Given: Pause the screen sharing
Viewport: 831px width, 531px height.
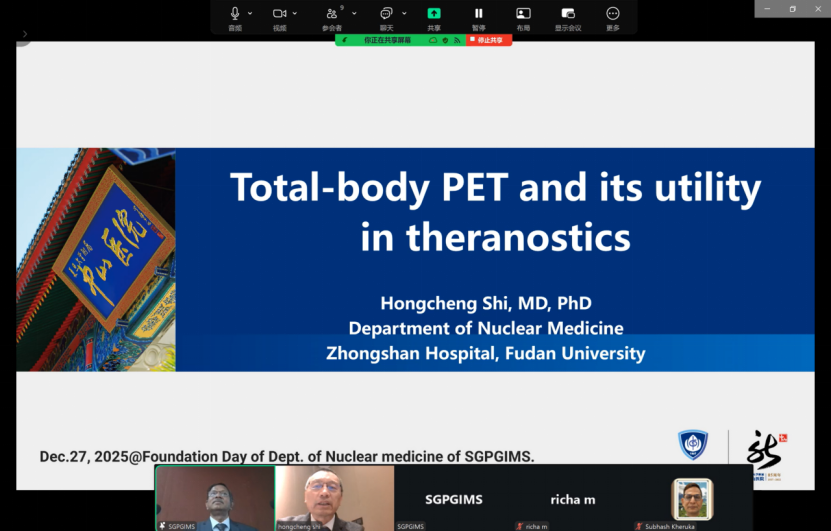Looking at the screenshot, I should (x=479, y=13).
